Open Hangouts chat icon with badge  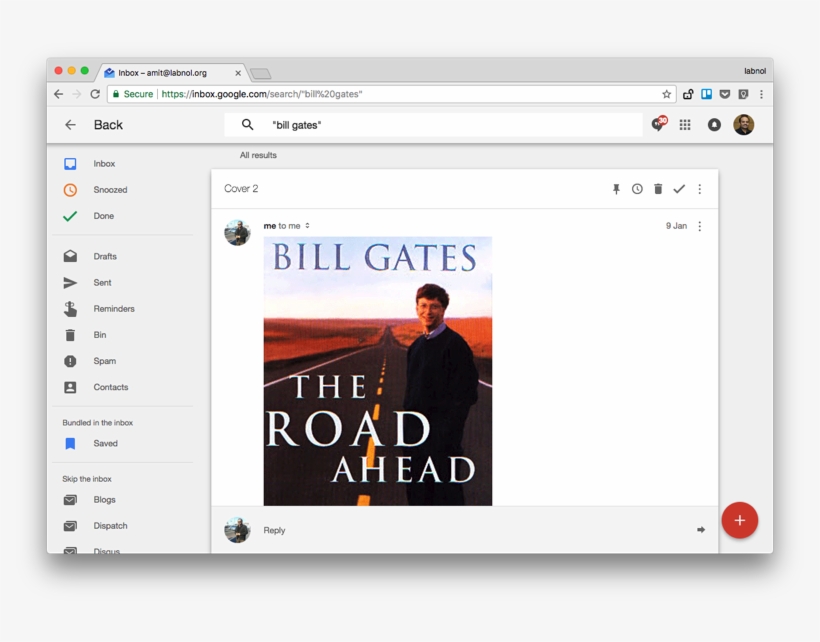(659, 124)
